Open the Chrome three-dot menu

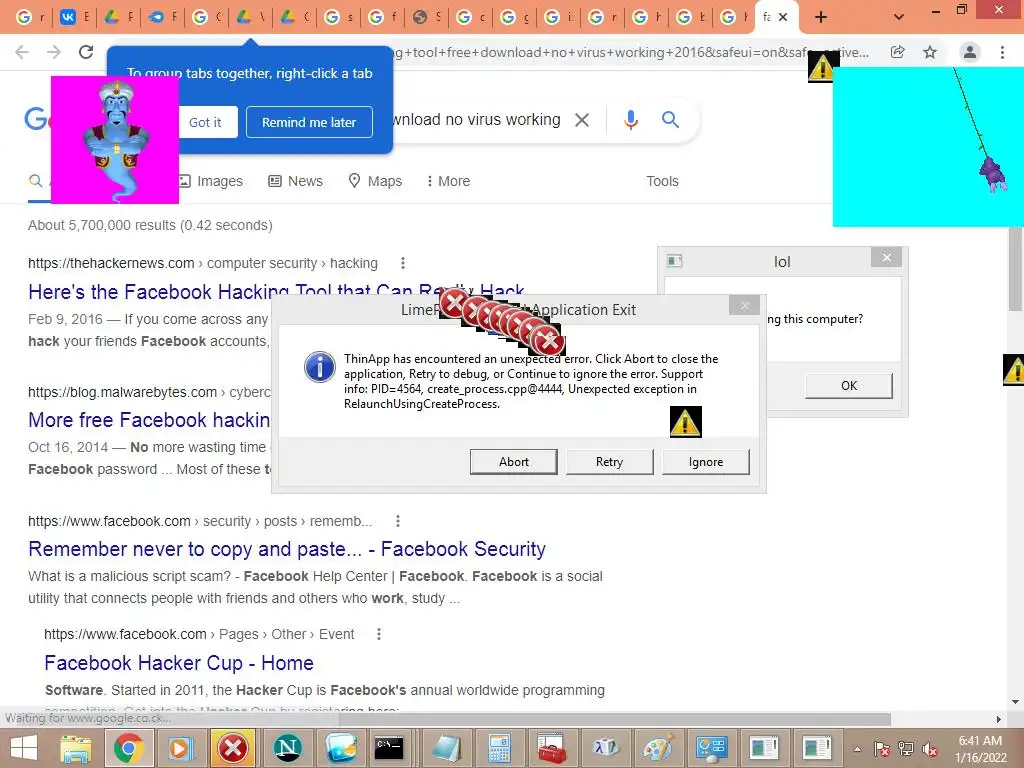[1002, 52]
